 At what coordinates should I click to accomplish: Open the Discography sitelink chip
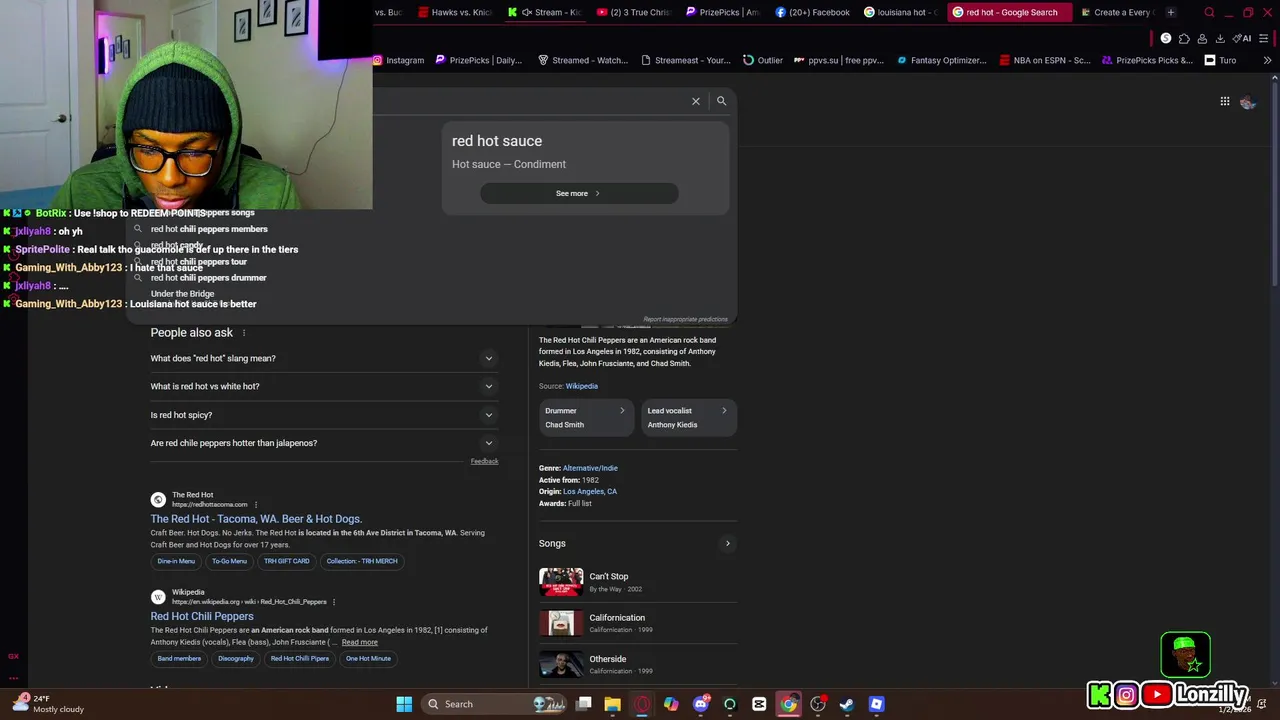tap(236, 659)
